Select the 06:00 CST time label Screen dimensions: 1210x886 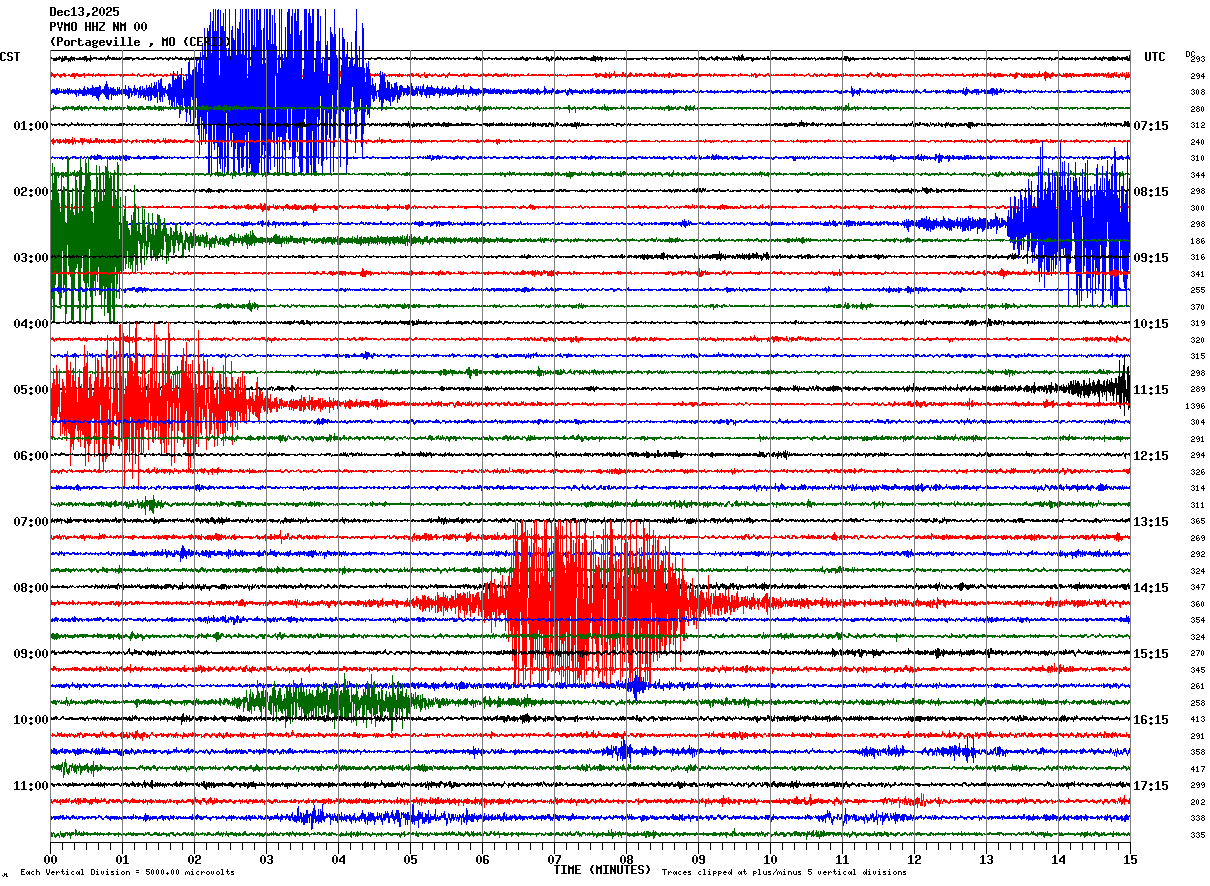tap(31, 456)
